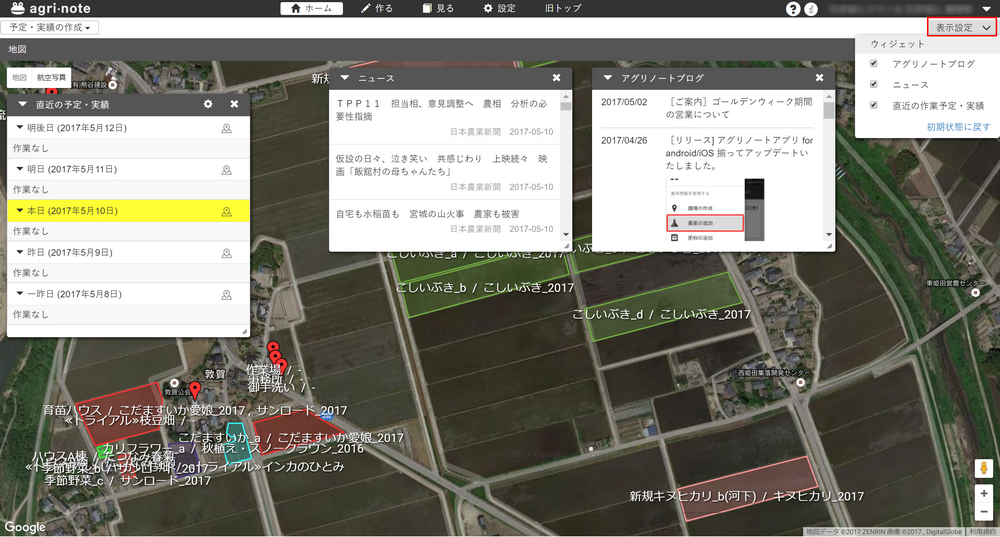
Task: Open news article 自宅も水稲苗も 宮城の山火事
Action: (x=427, y=214)
